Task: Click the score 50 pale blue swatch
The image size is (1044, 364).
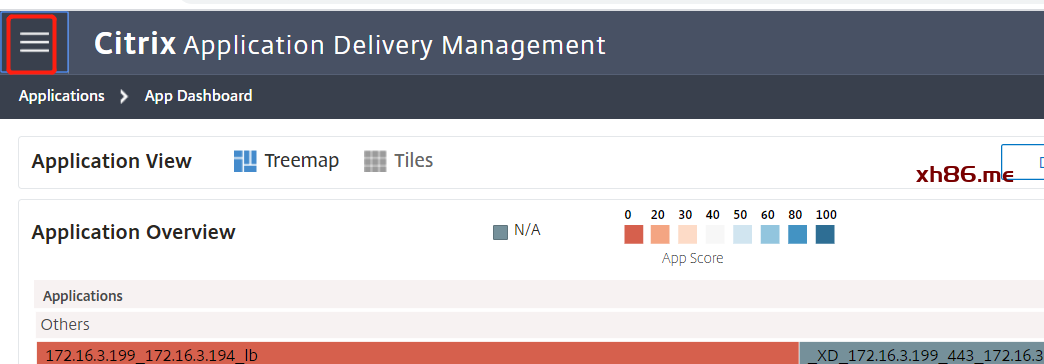Action: (x=742, y=234)
